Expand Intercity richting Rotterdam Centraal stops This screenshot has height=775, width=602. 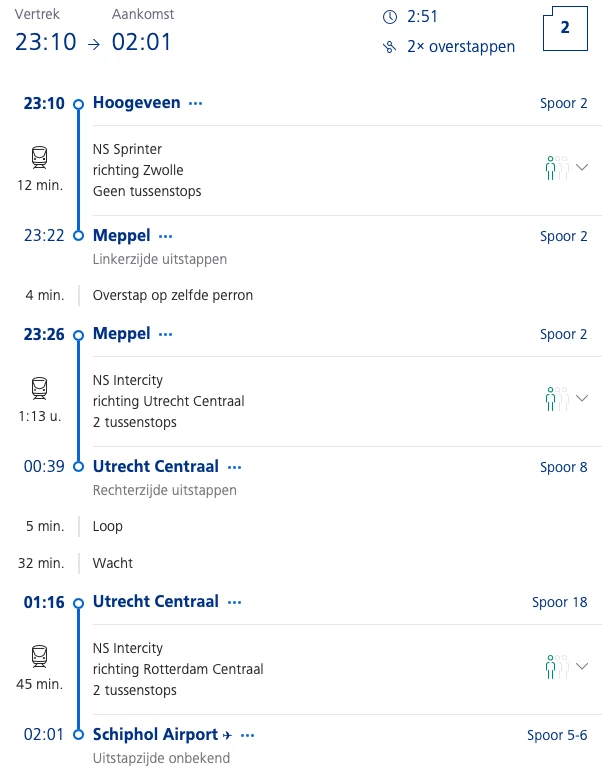tap(583, 666)
